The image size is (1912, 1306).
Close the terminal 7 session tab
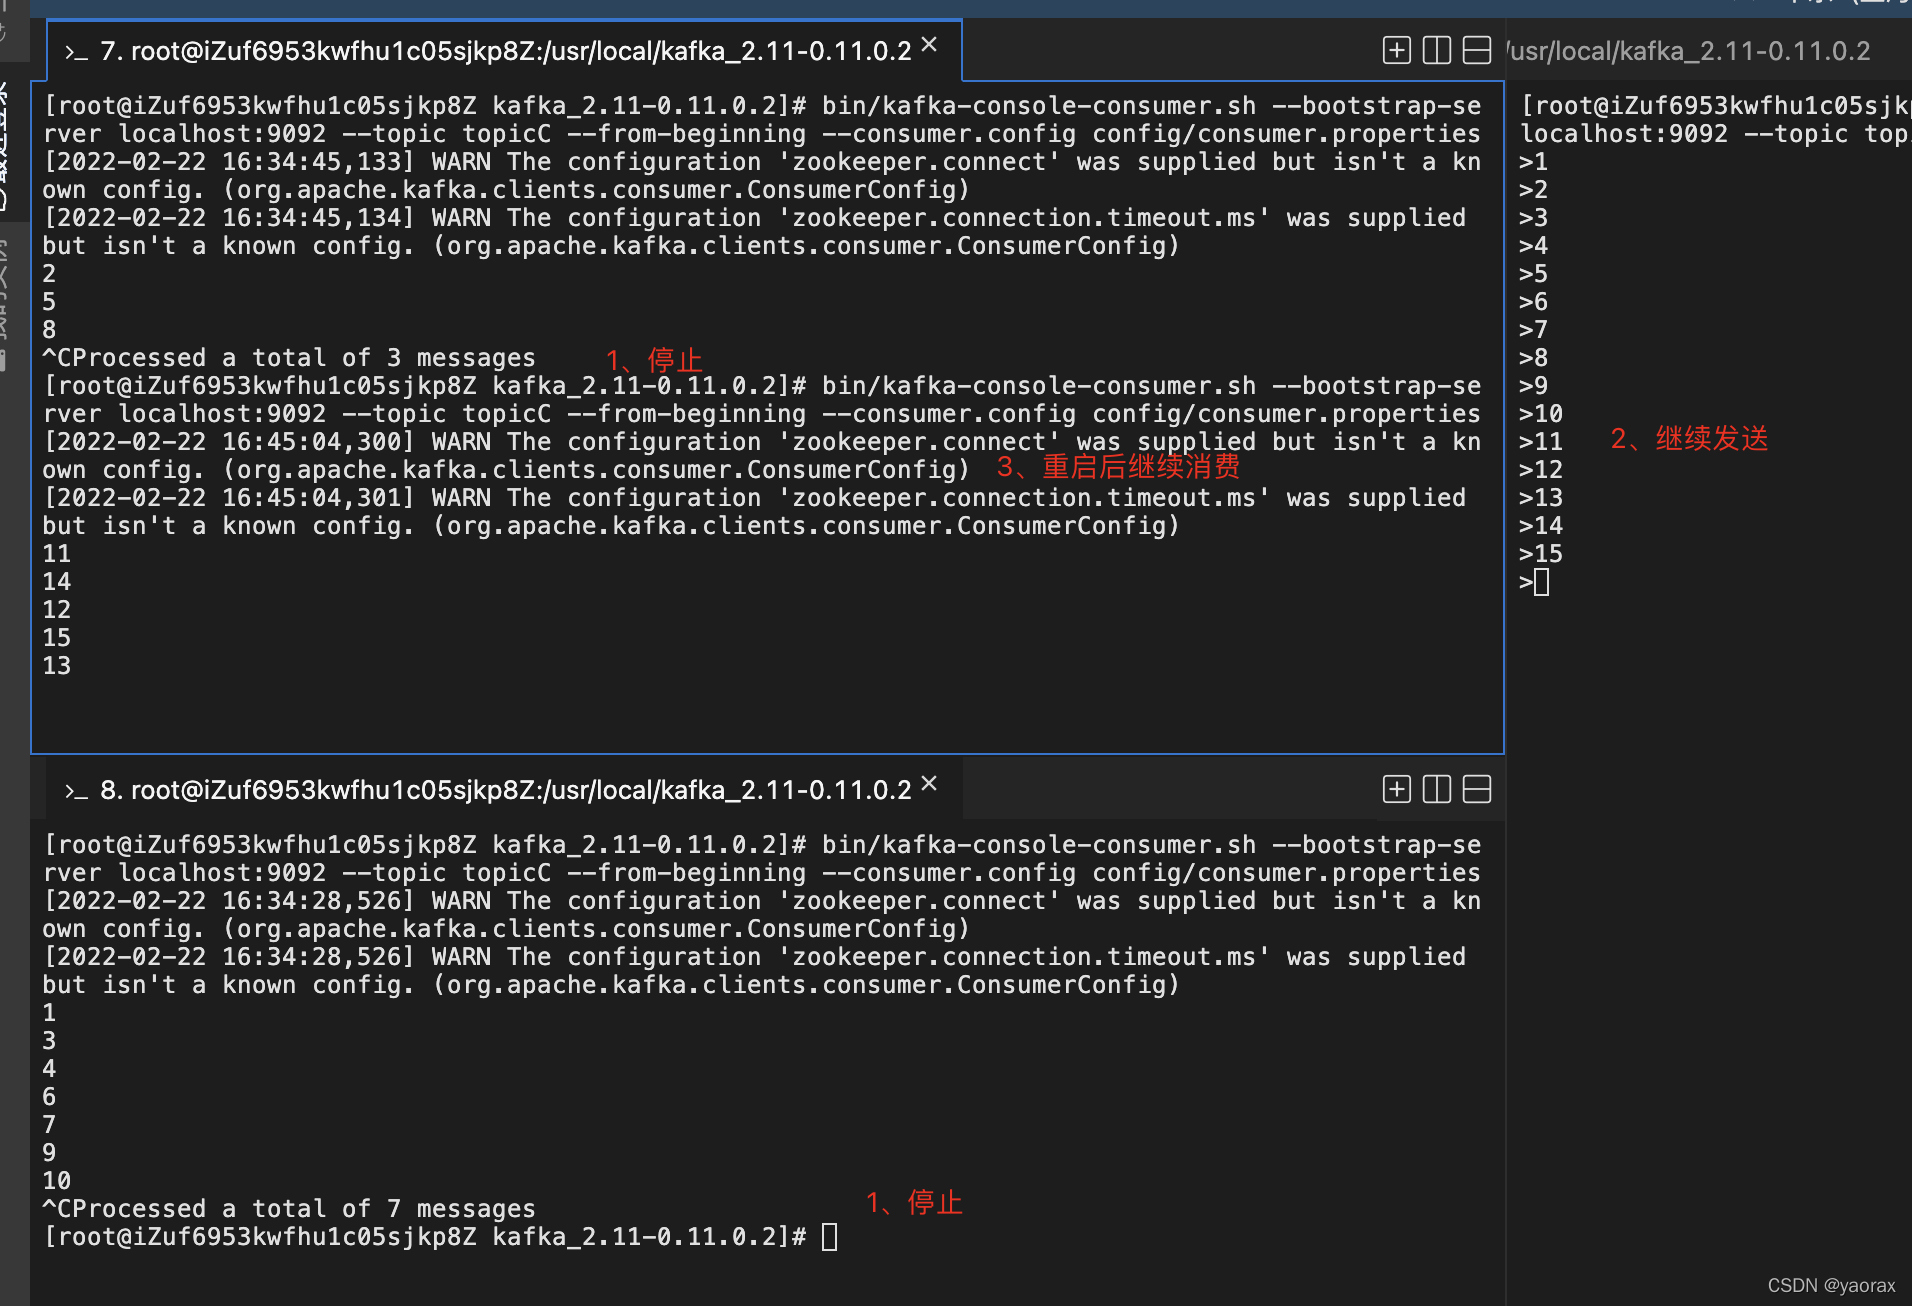pos(928,44)
